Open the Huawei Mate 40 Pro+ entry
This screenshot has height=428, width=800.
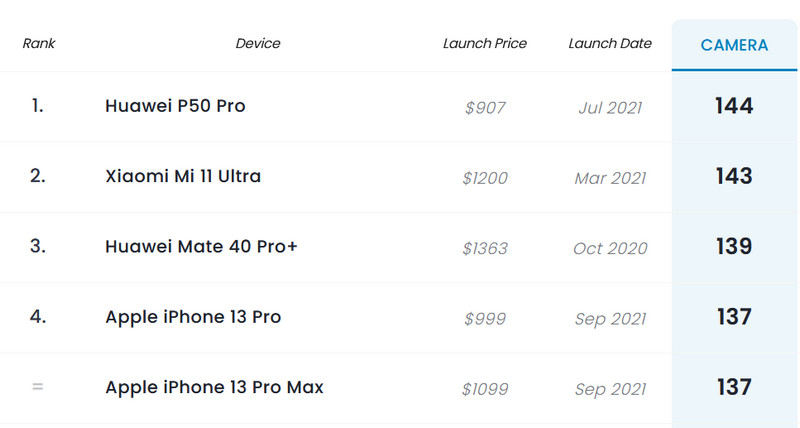(x=201, y=247)
